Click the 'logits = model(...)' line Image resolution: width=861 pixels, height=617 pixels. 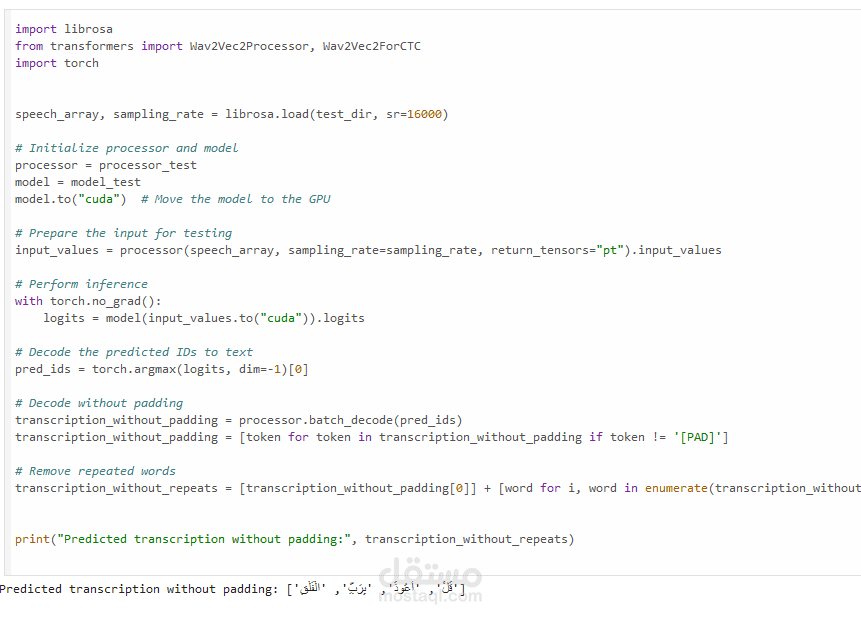(x=204, y=318)
